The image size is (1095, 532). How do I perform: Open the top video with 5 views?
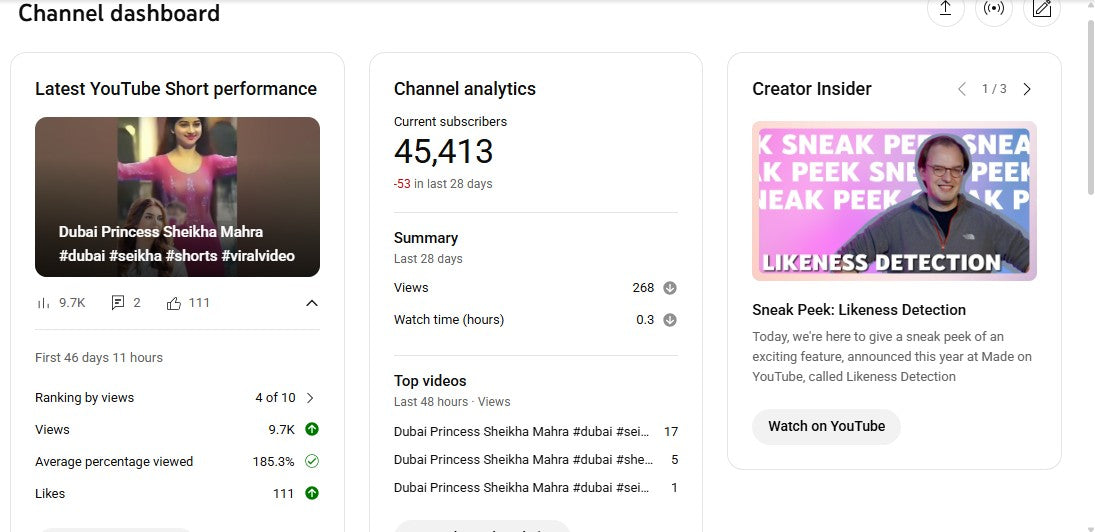[x=522, y=460]
